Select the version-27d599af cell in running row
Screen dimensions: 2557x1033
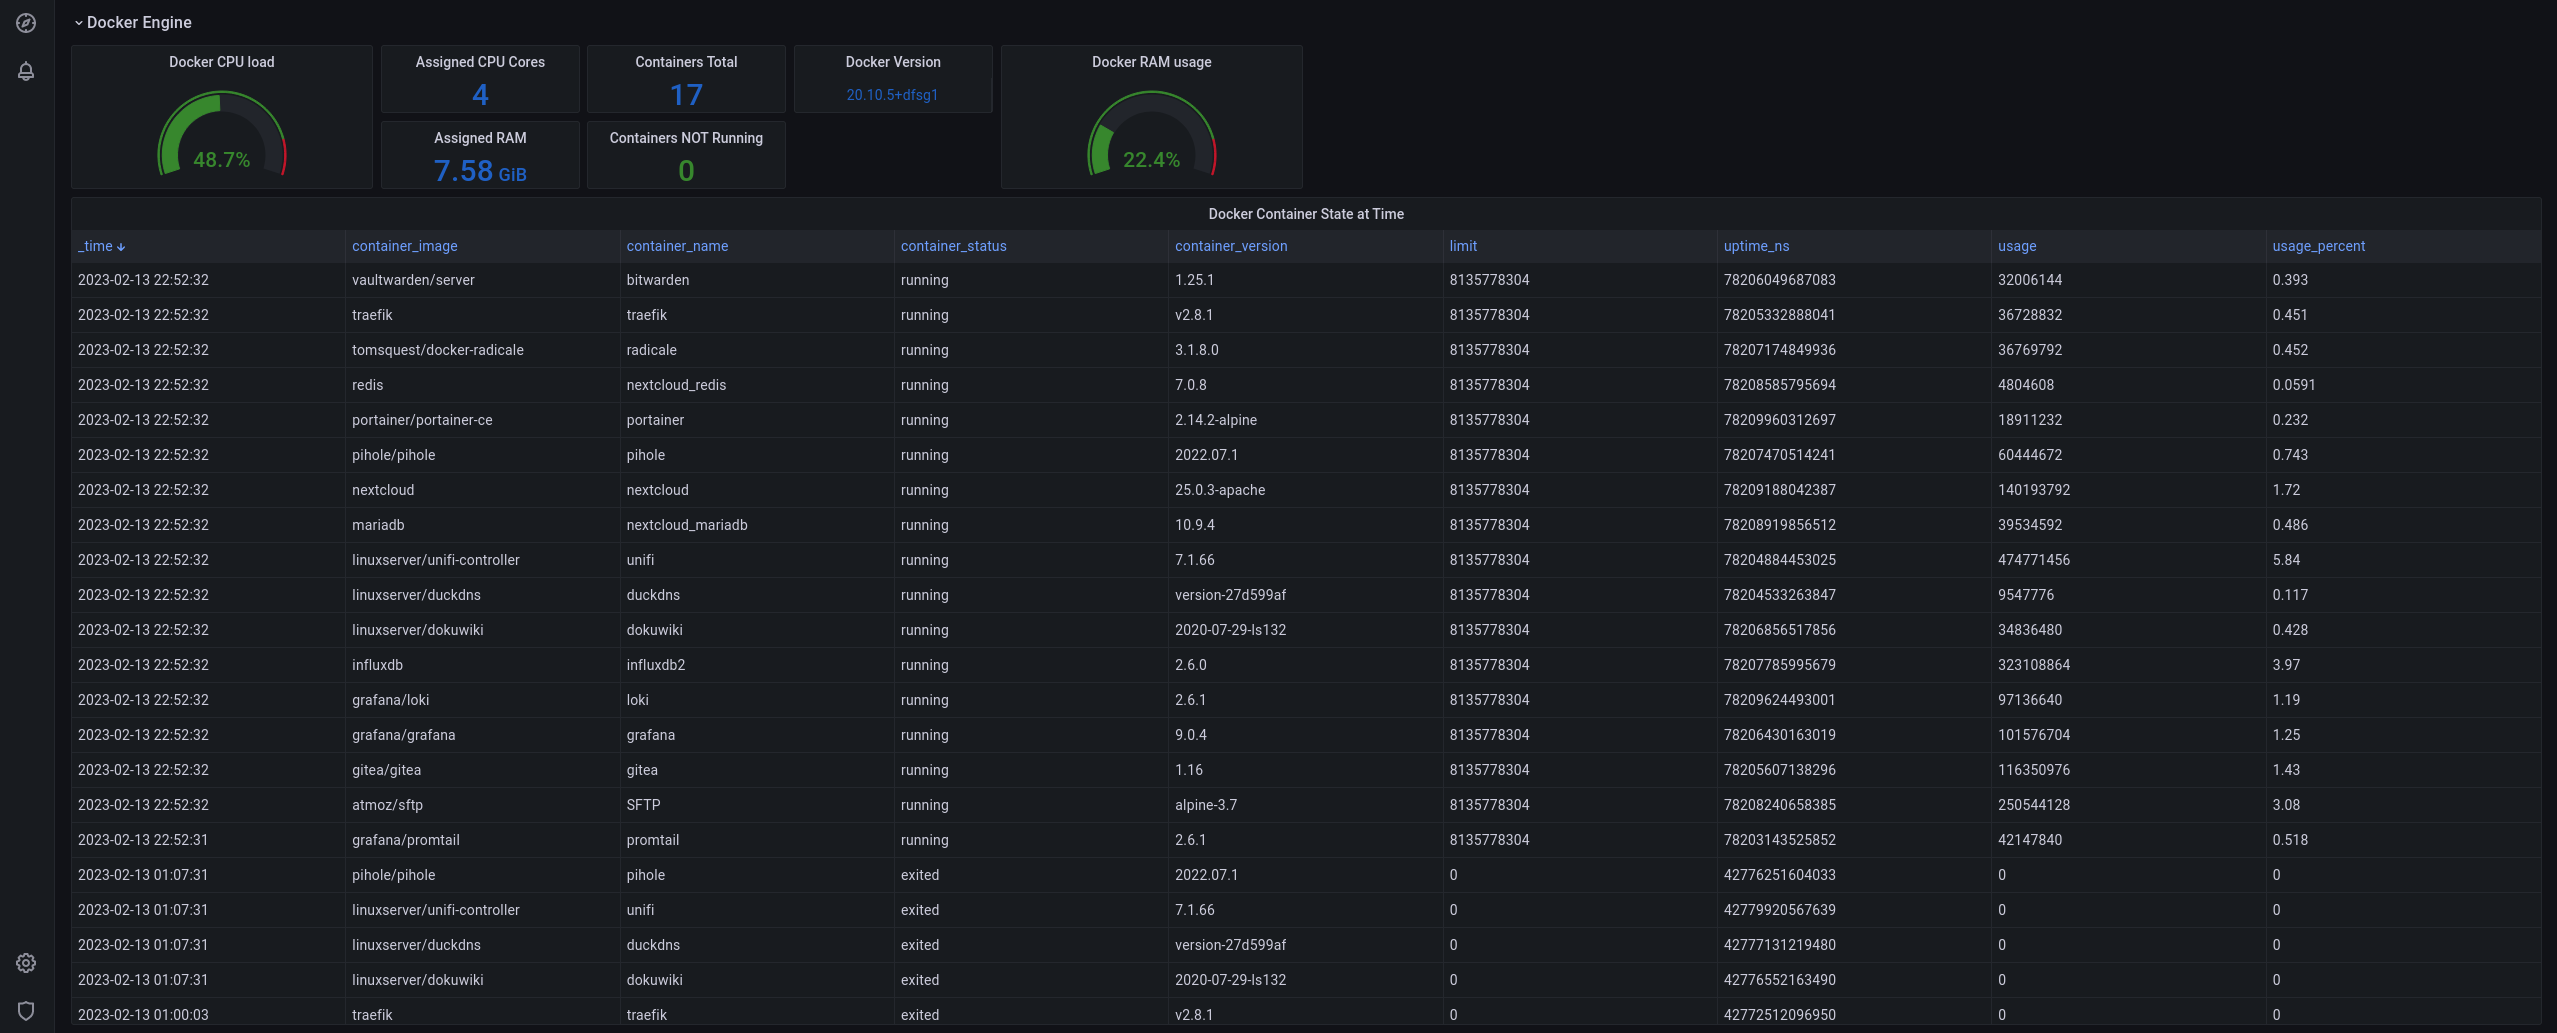(x=1305, y=595)
